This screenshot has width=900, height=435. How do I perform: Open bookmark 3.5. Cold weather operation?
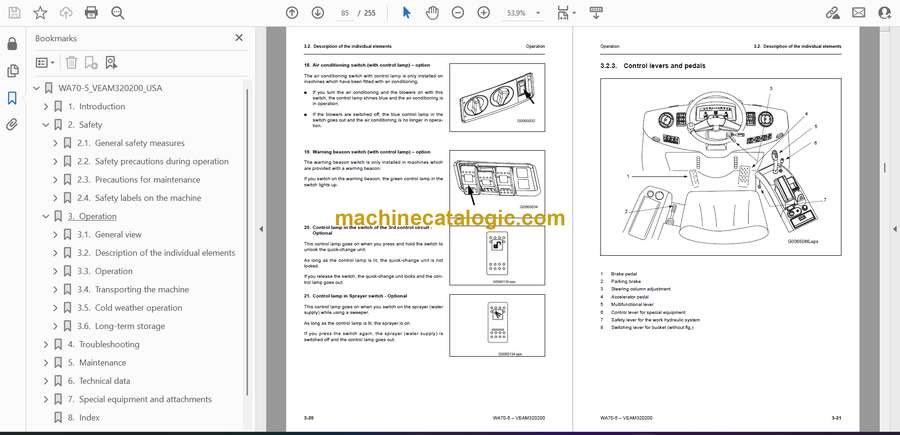[x=129, y=308]
